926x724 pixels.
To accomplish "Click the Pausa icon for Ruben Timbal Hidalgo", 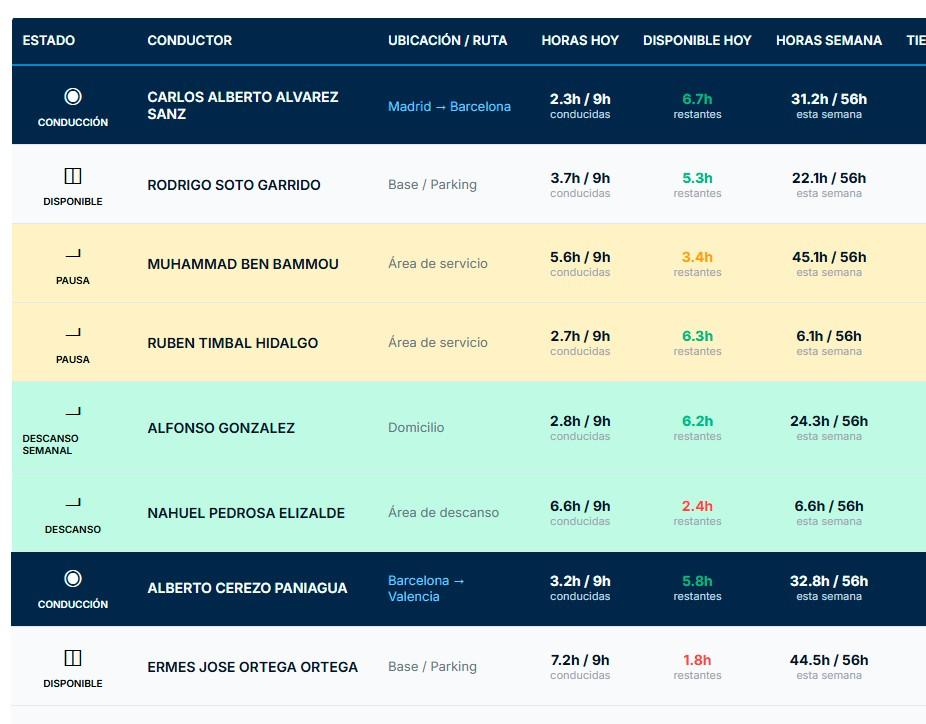I will (73, 333).
